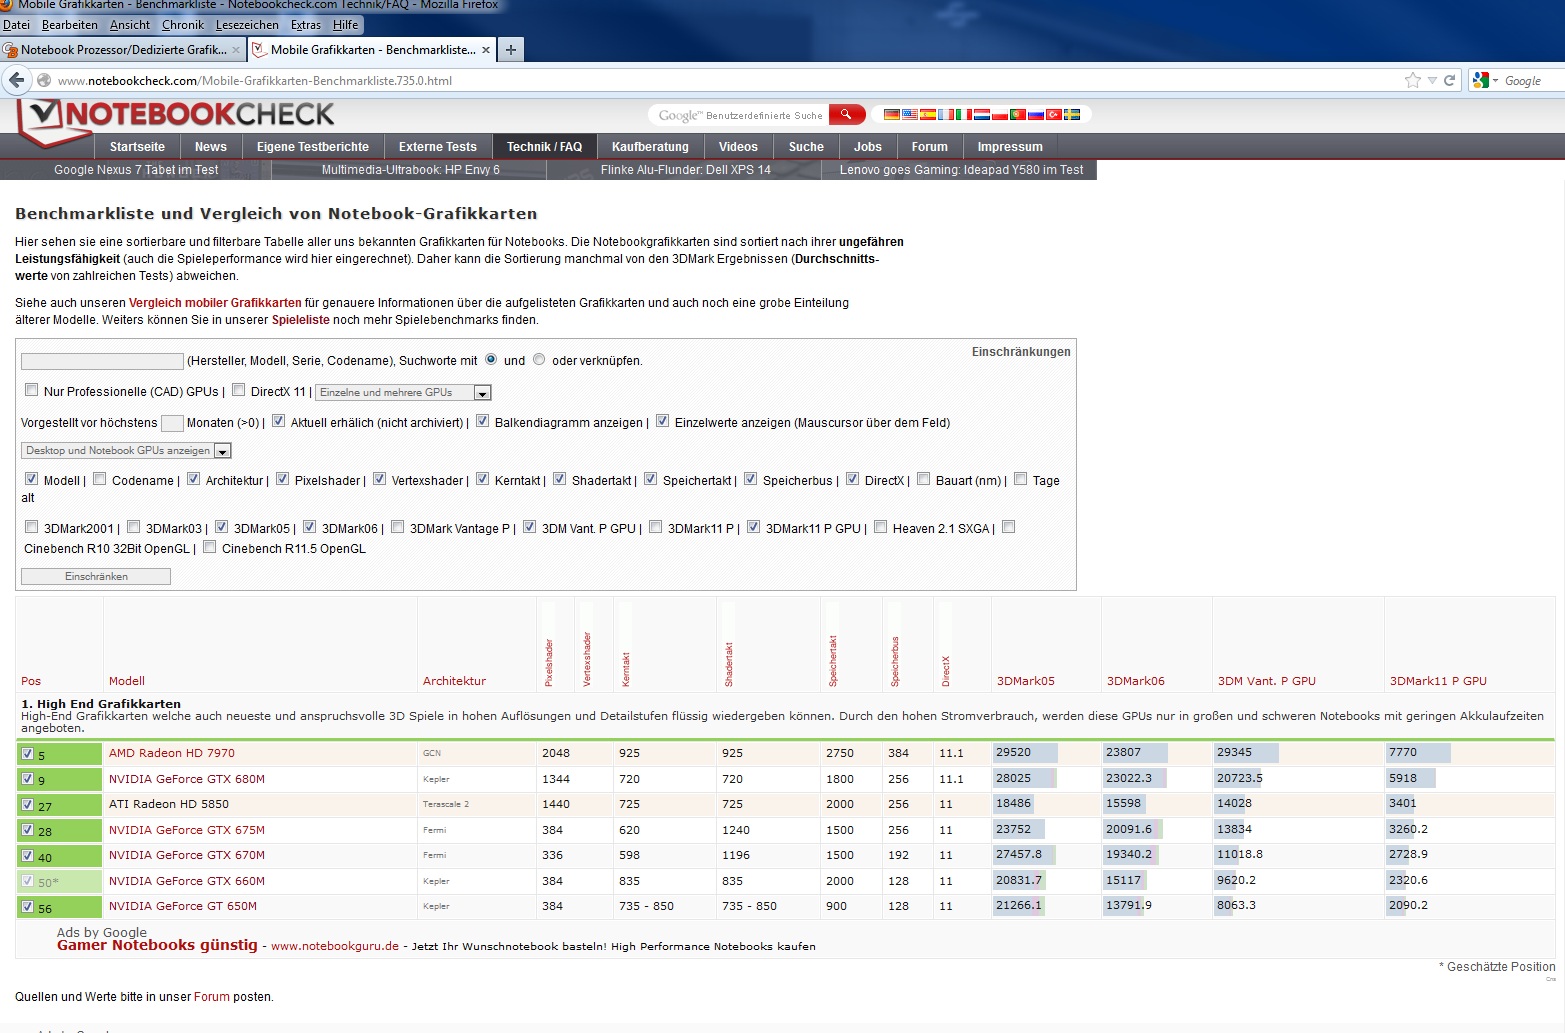Enable the Codename column checkbox
The width and height of the screenshot is (1565, 1033).
[99, 479]
